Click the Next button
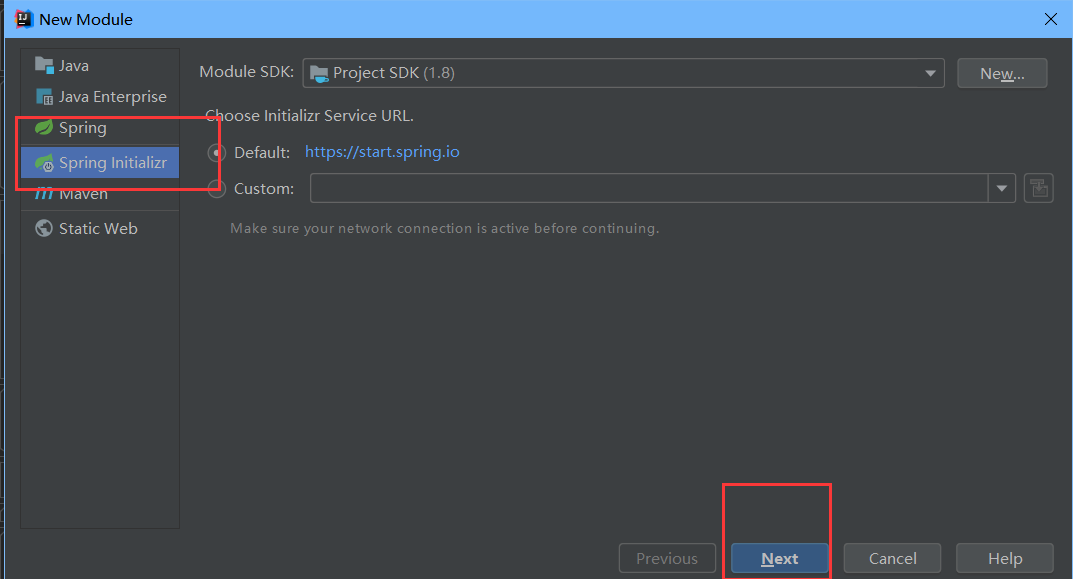The width and height of the screenshot is (1073, 579). click(x=779, y=558)
